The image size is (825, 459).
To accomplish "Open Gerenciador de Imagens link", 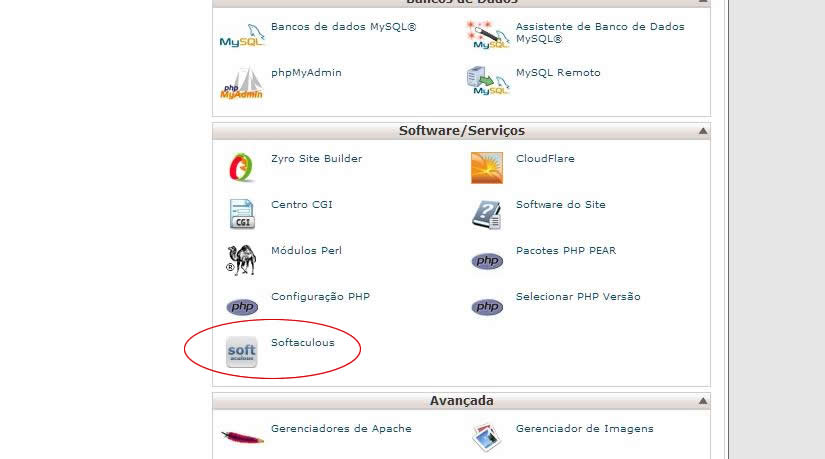I will [x=584, y=428].
